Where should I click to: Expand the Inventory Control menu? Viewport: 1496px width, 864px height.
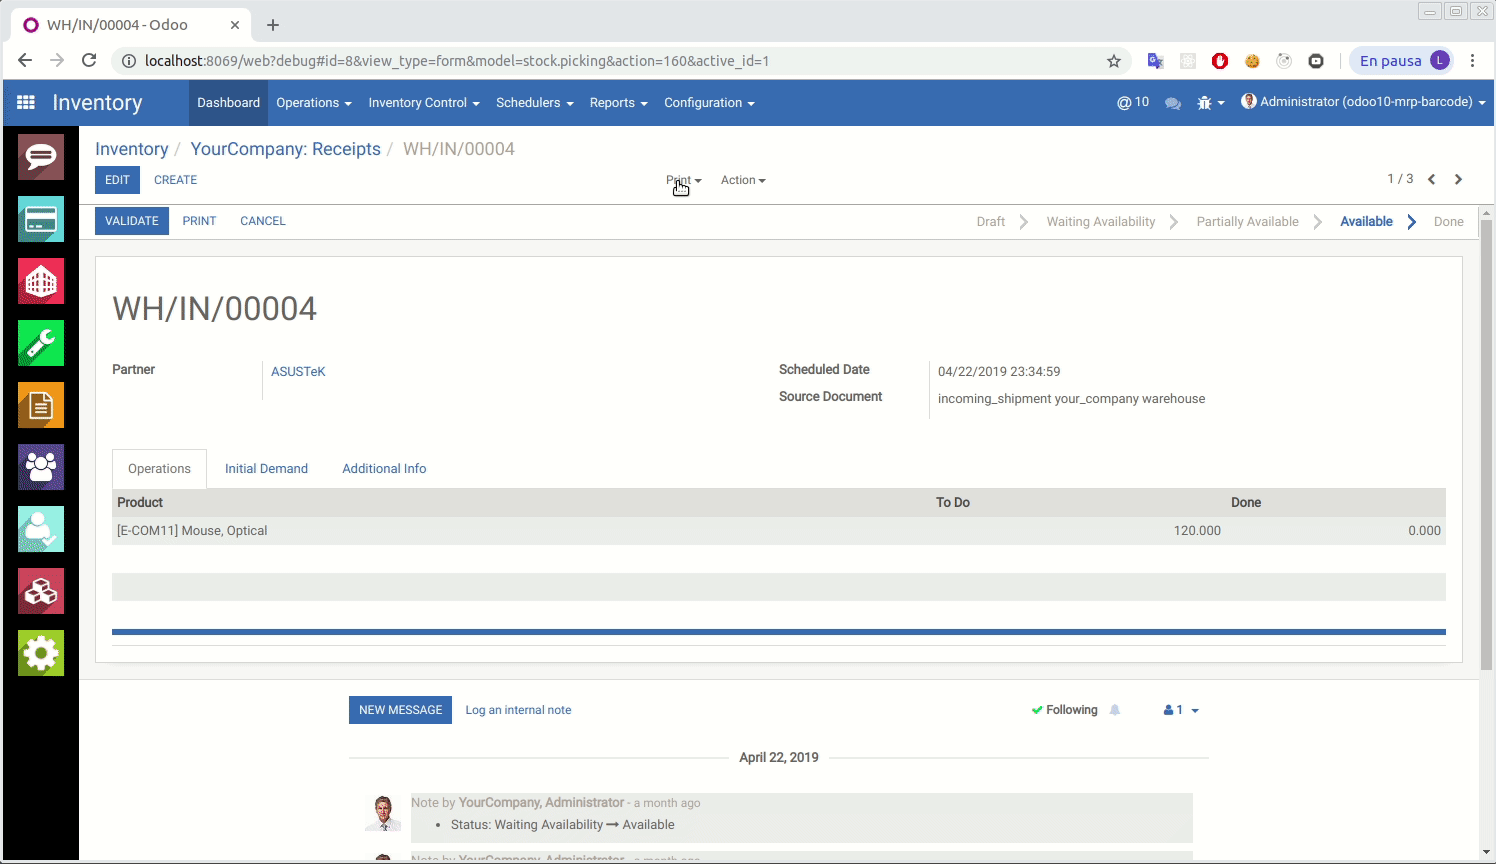tap(423, 103)
